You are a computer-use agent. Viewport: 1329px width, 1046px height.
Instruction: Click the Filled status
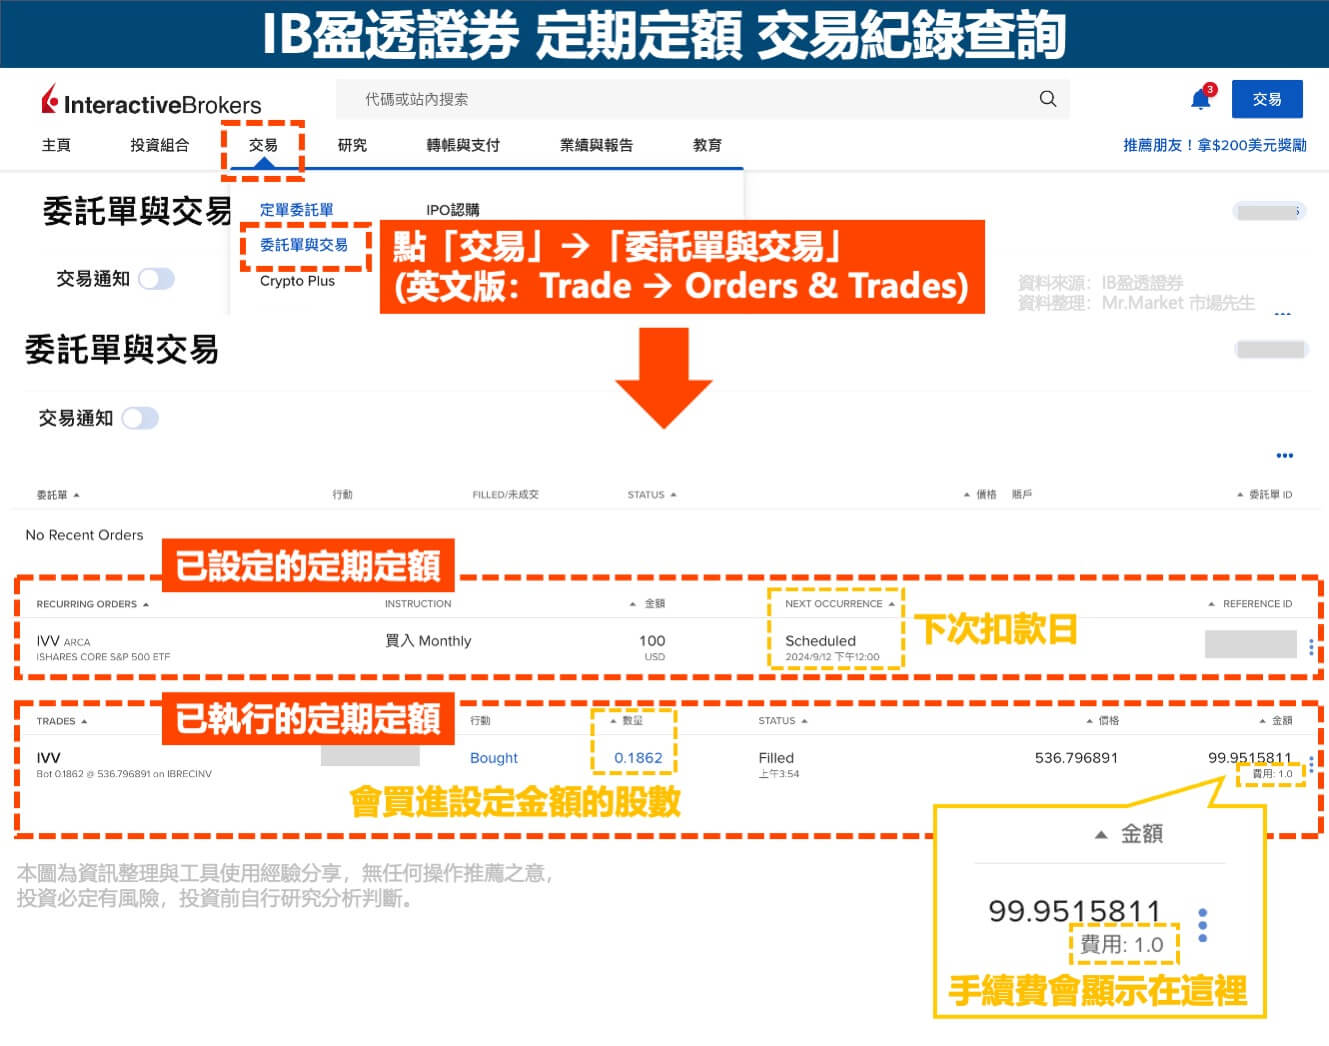tap(776, 758)
